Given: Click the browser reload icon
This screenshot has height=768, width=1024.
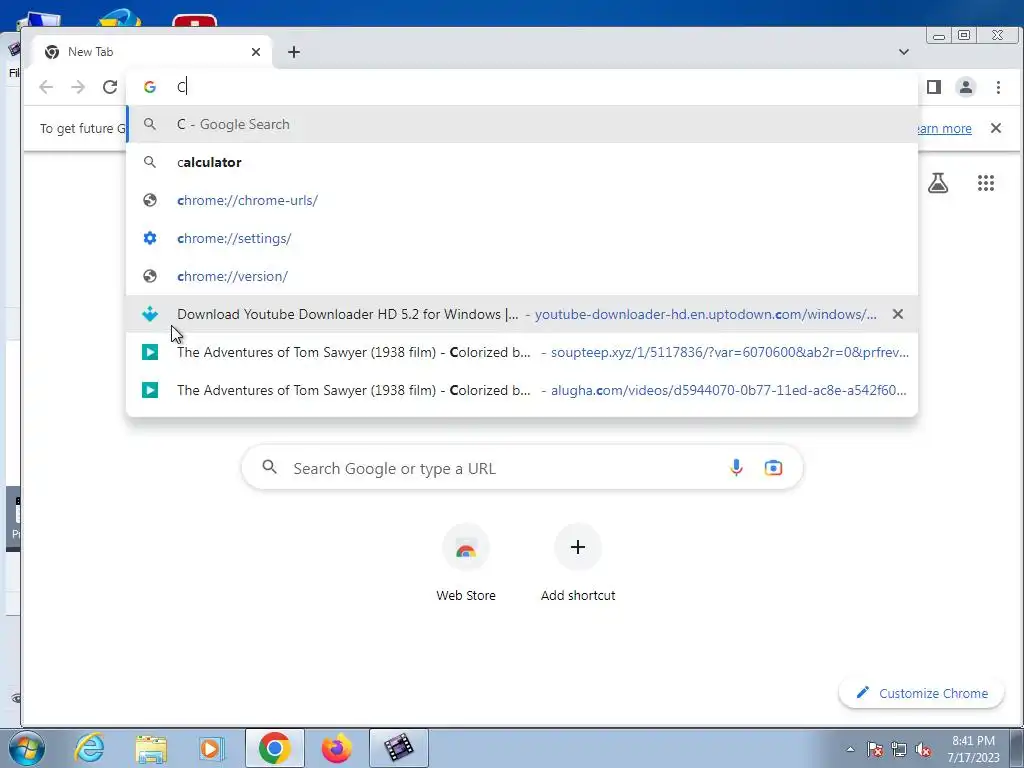Looking at the screenshot, I should pos(110,87).
